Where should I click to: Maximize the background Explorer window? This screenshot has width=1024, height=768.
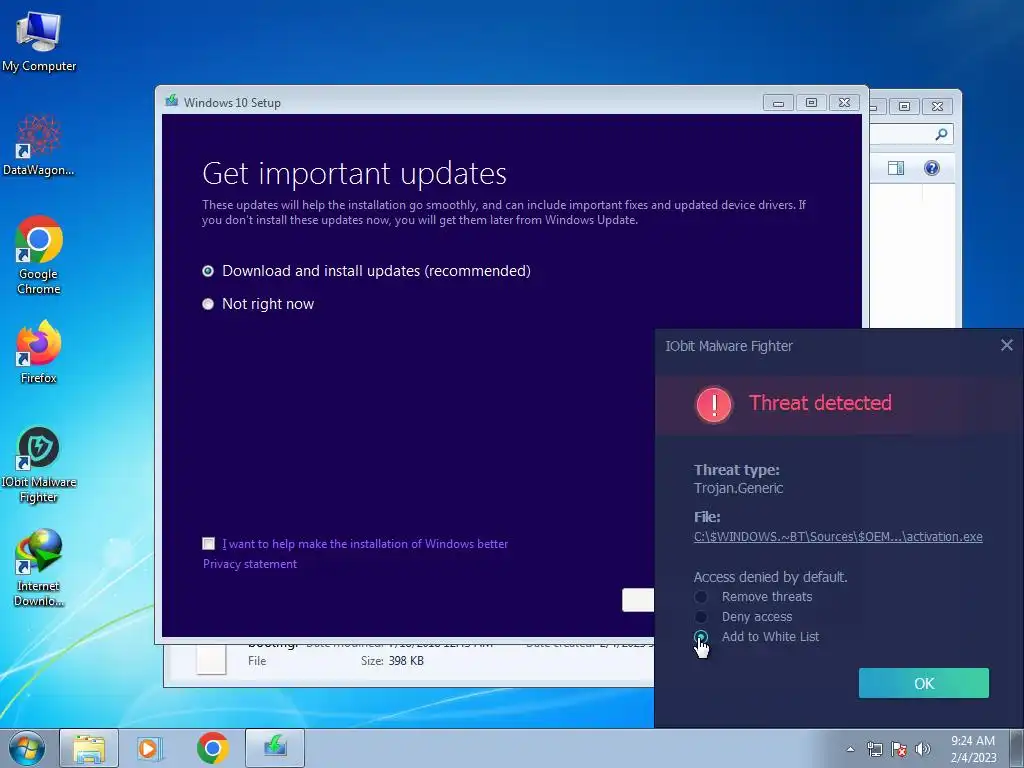click(x=904, y=106)
